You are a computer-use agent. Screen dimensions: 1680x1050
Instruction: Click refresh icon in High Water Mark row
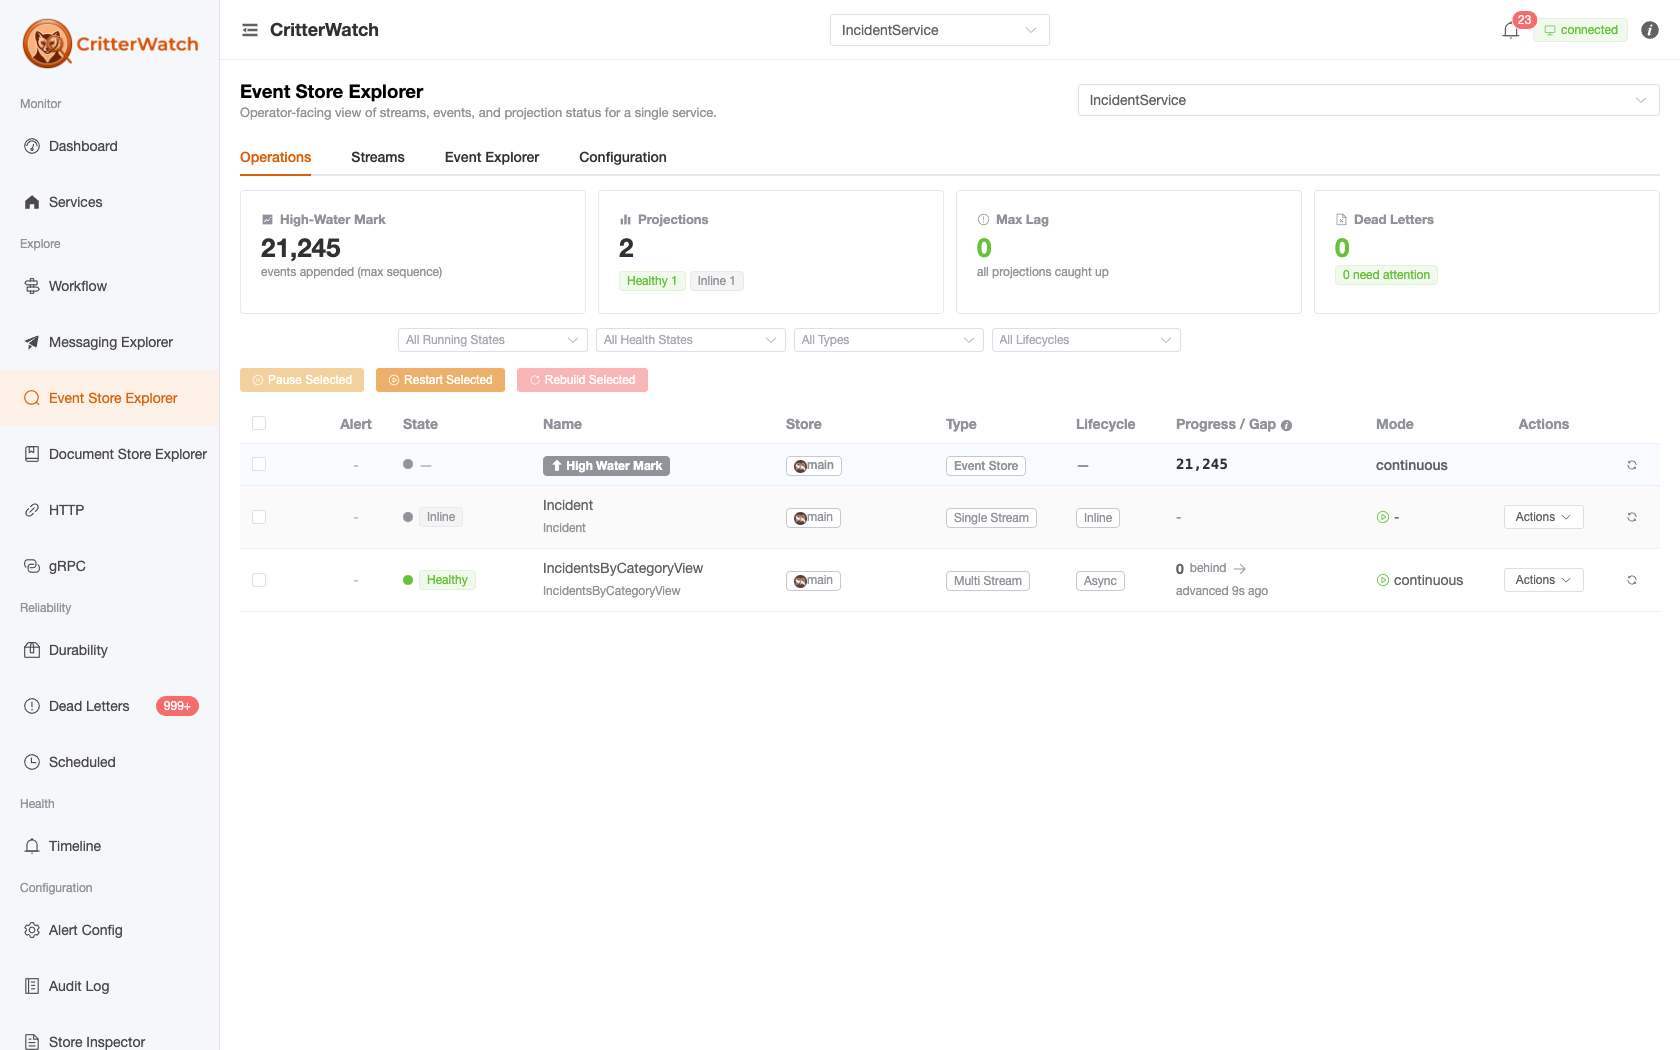(x=1632, y=465)
